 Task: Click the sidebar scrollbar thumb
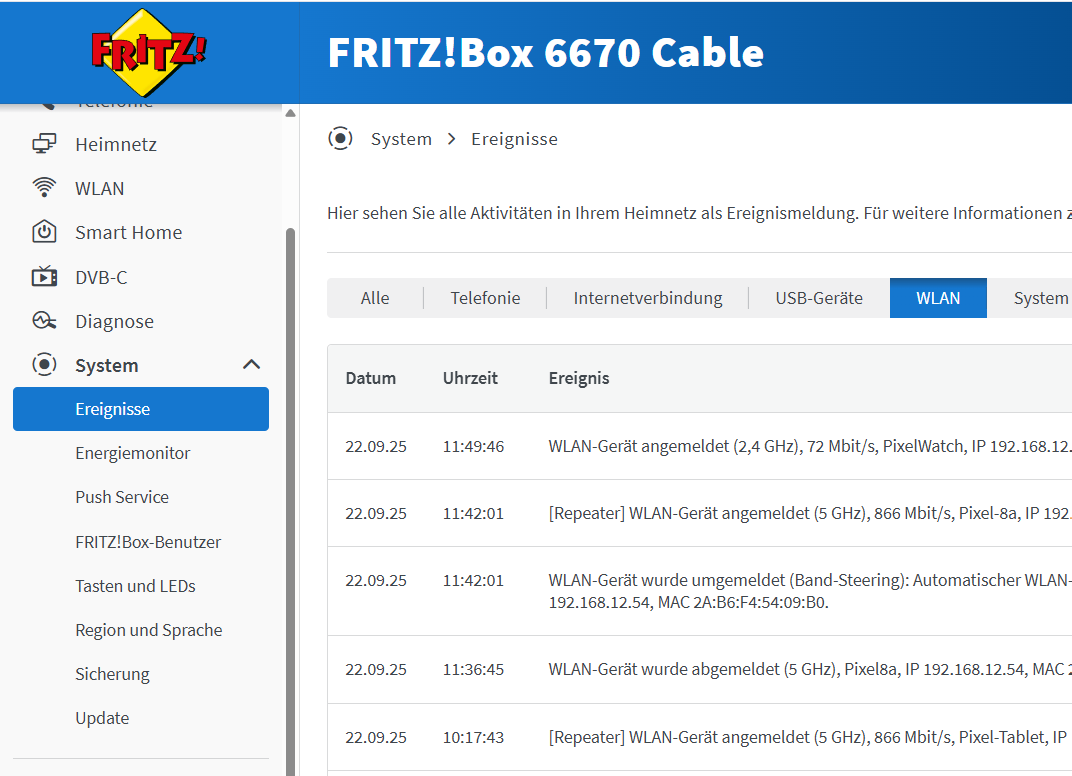(291, 501)
